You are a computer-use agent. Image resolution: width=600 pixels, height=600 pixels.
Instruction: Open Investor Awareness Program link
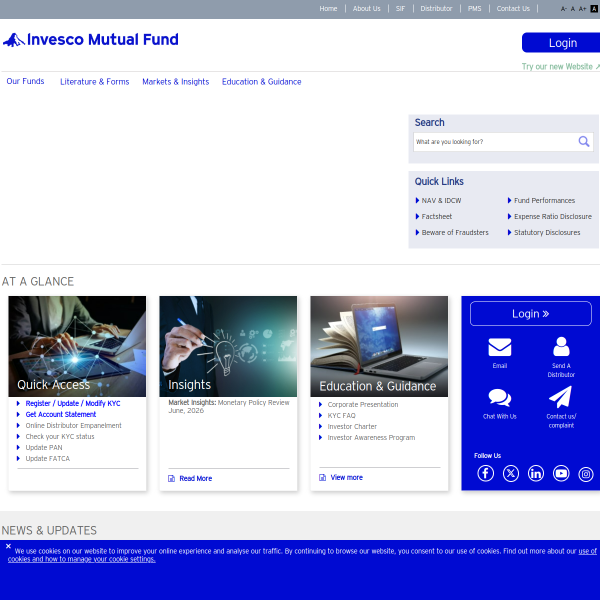pos(371,438)
